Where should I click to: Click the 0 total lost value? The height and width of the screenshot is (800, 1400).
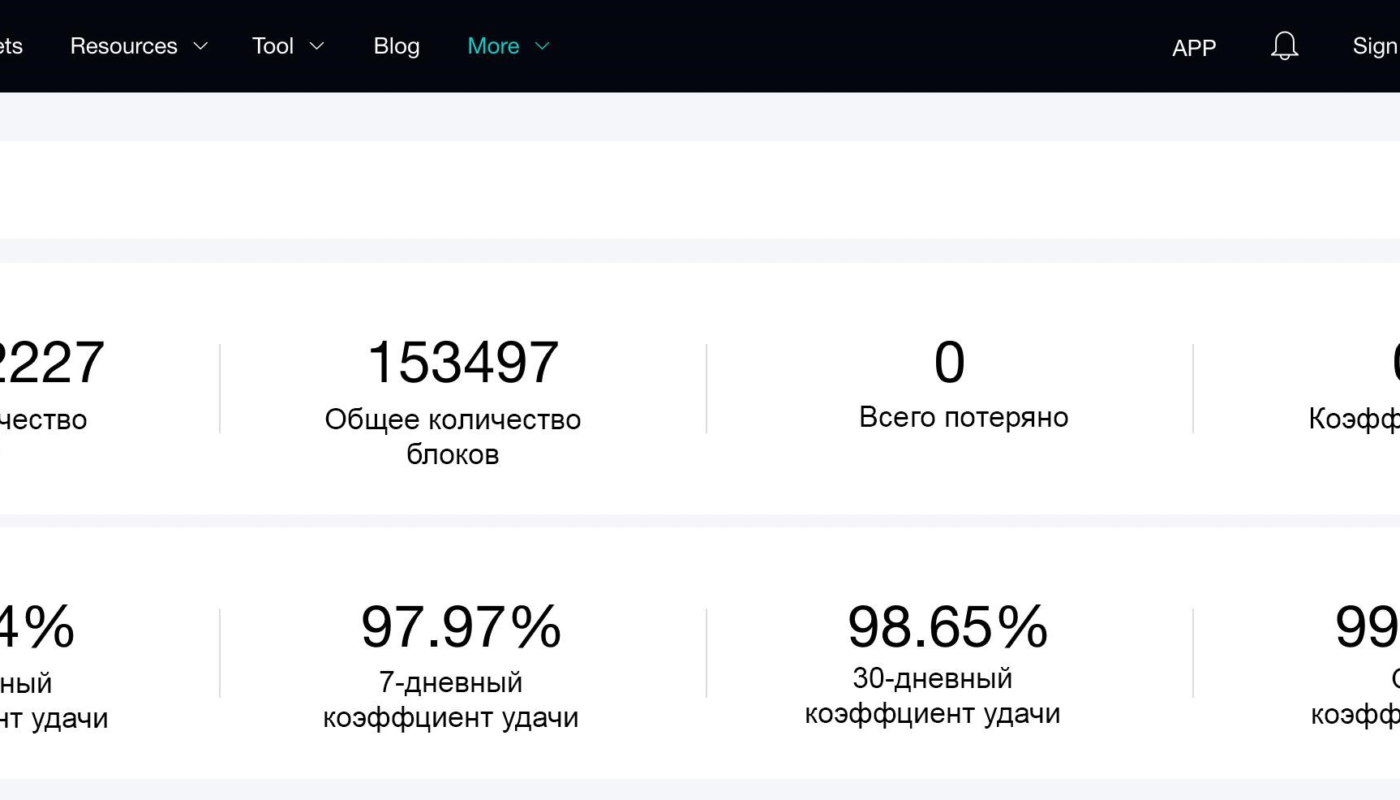coord(949,362)
